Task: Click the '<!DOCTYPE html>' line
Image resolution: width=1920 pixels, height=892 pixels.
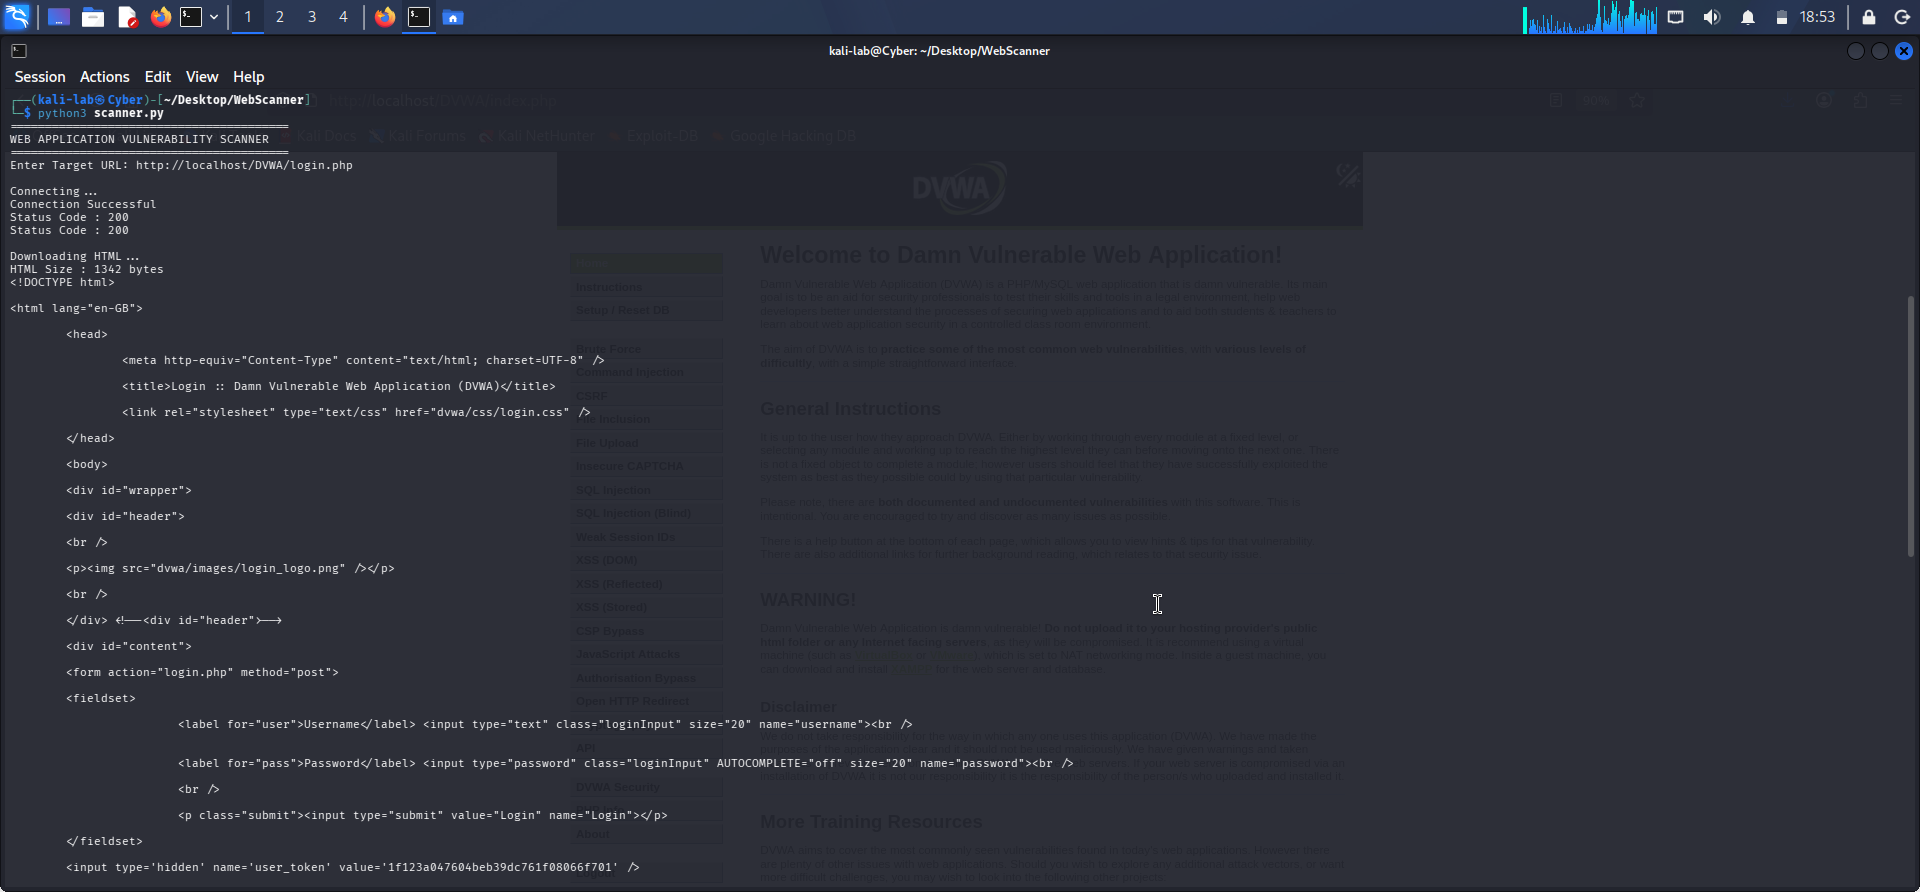Action: click(62, 282)
